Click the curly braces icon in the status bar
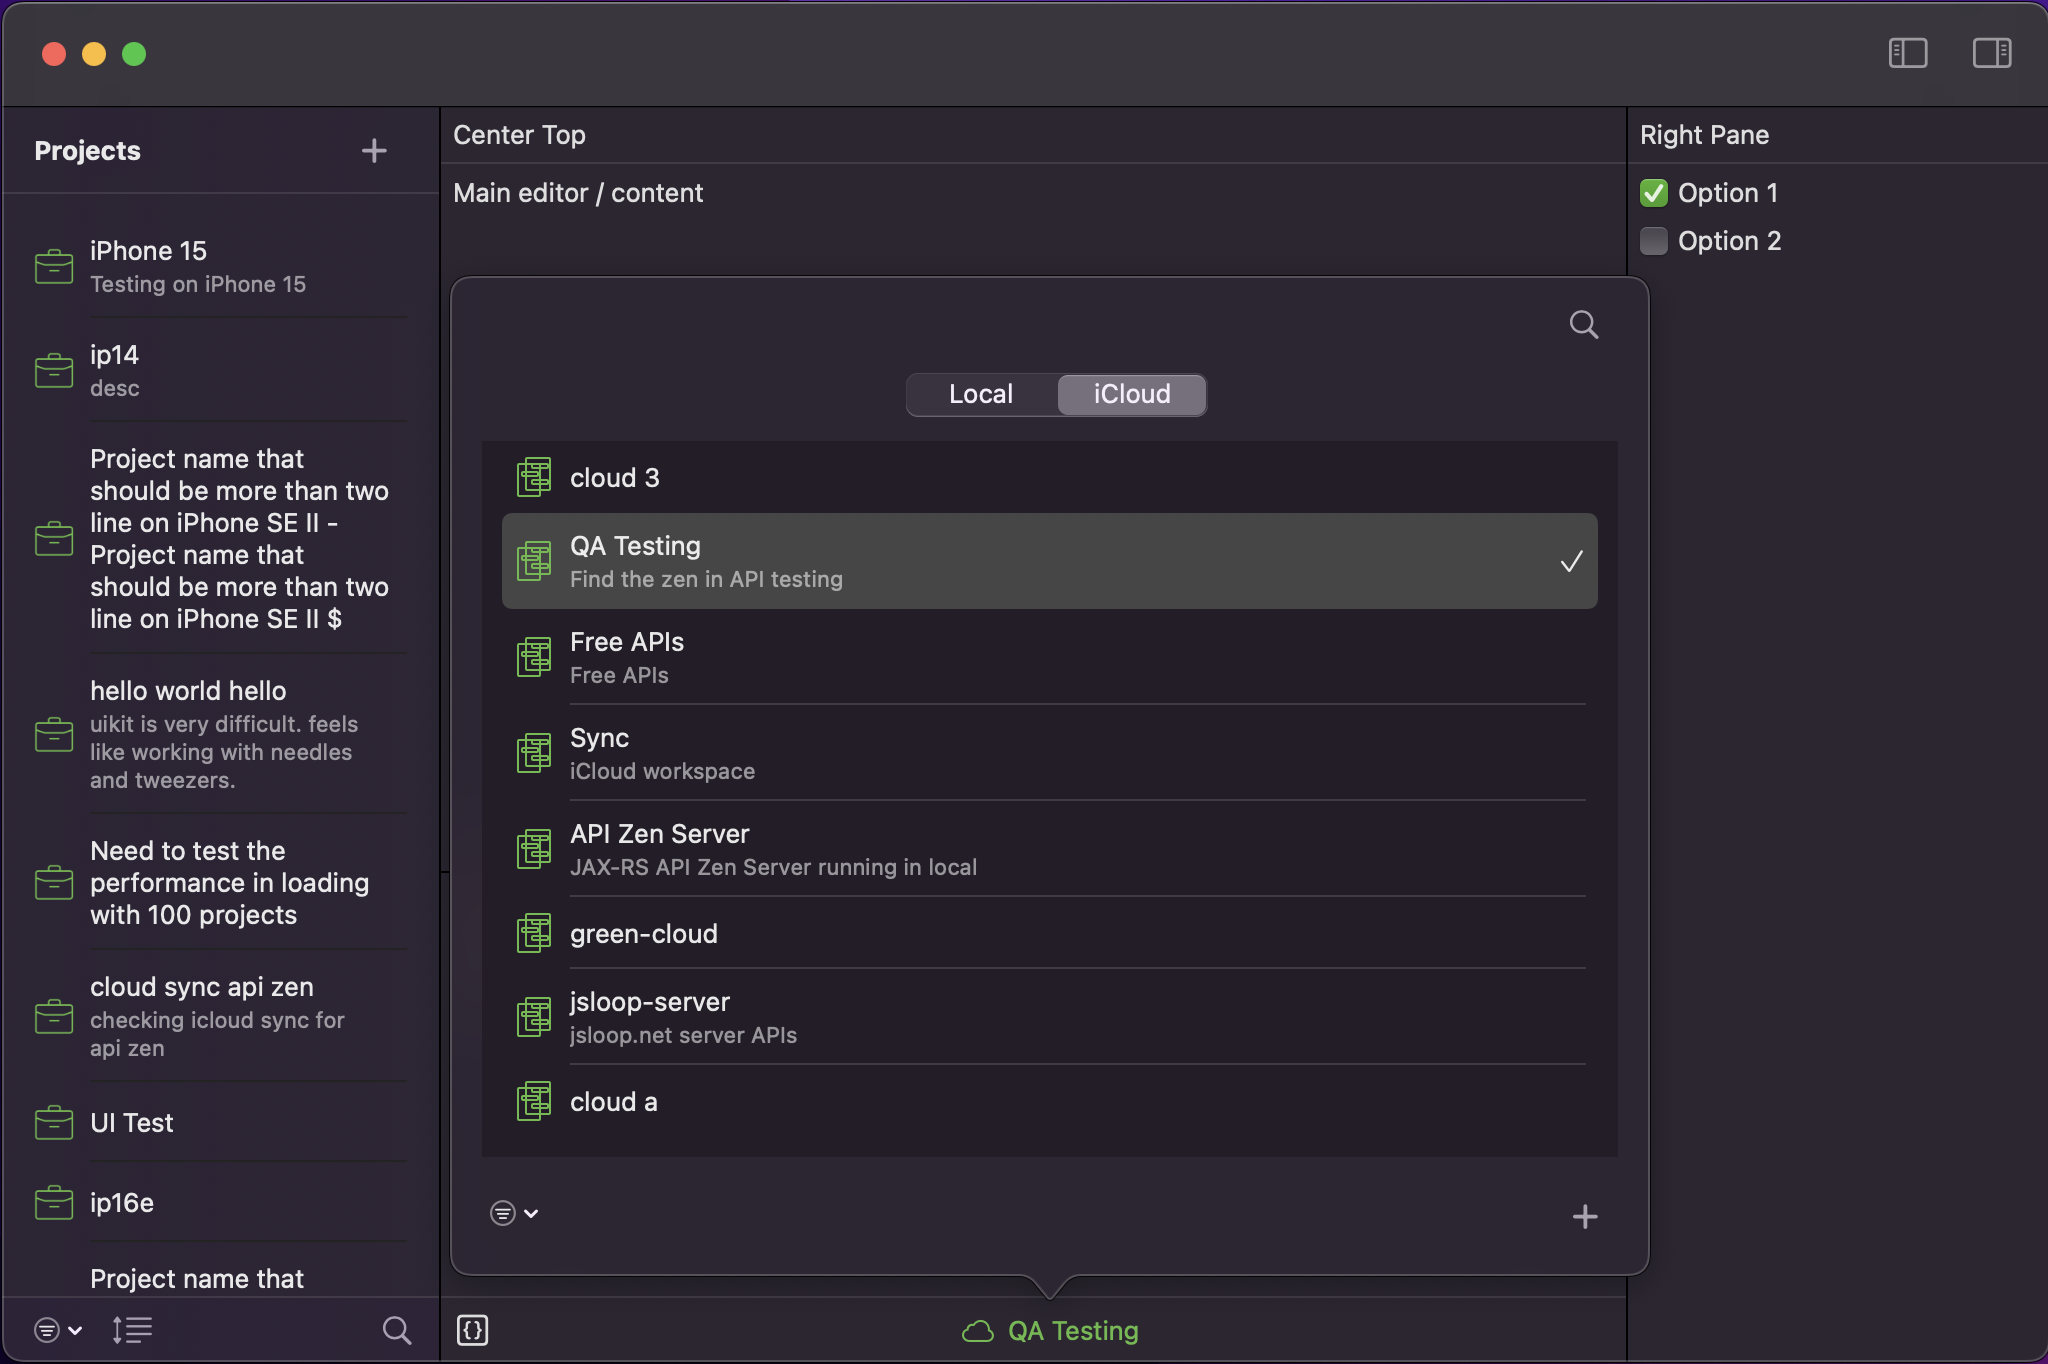 [x=473, y=1330]
